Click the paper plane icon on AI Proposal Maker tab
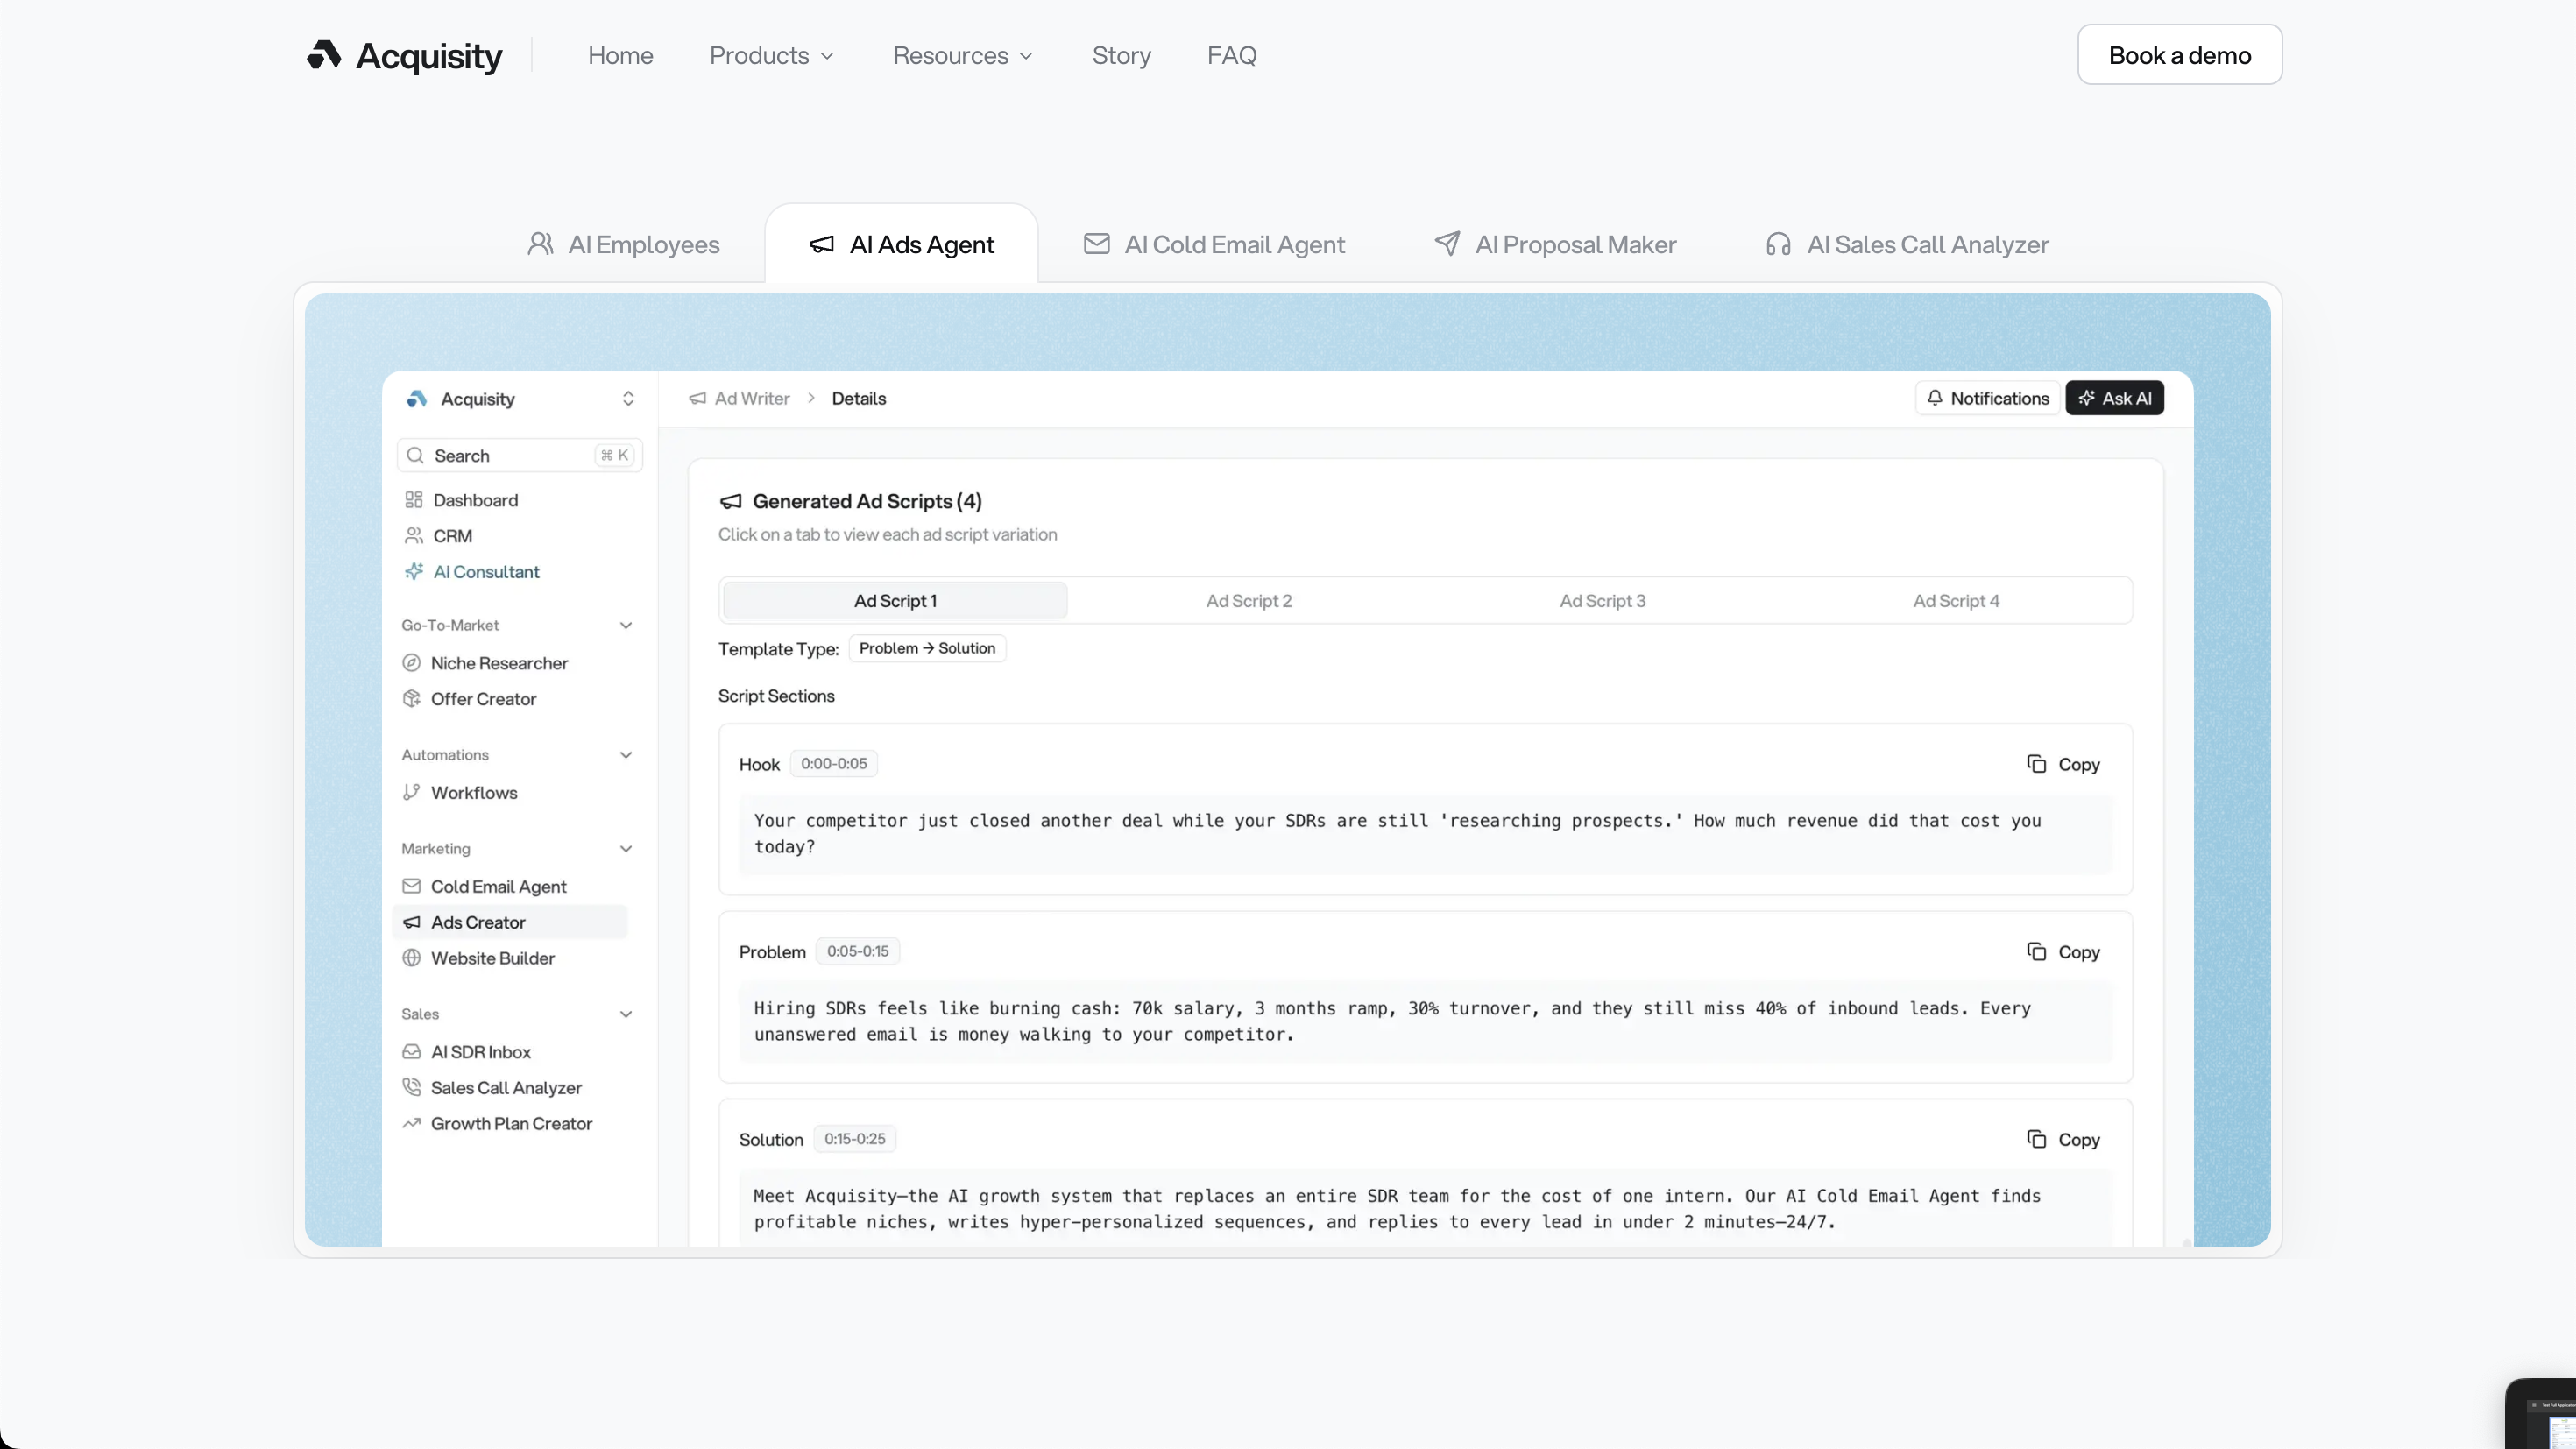 click(1447, 243)
